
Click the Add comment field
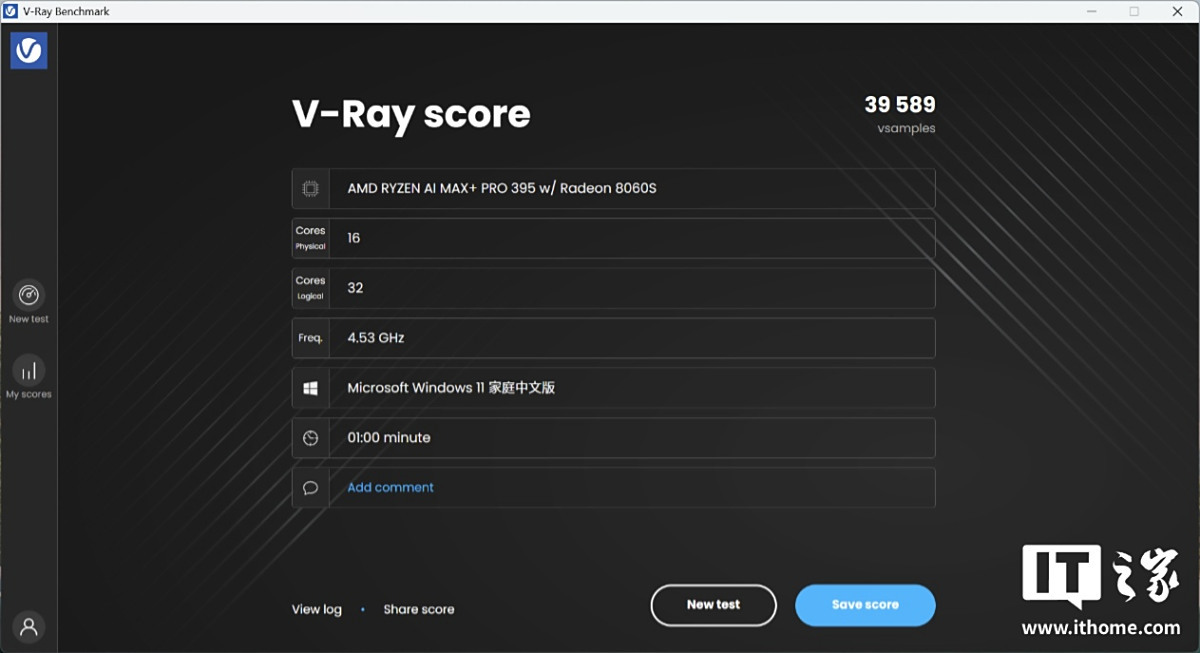[391, 488]
